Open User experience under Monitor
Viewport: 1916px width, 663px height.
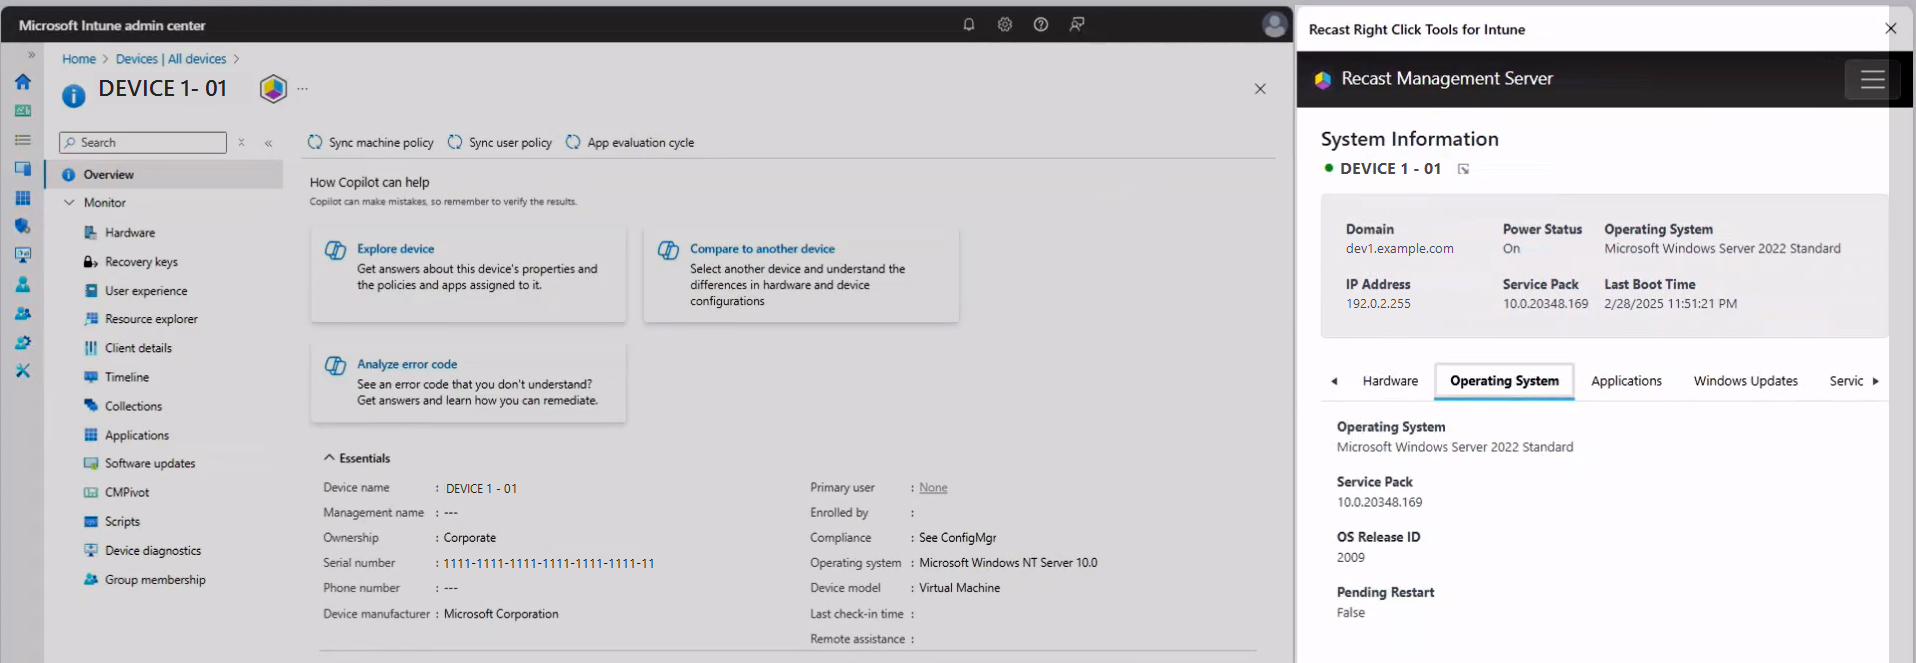coord(146,291)
